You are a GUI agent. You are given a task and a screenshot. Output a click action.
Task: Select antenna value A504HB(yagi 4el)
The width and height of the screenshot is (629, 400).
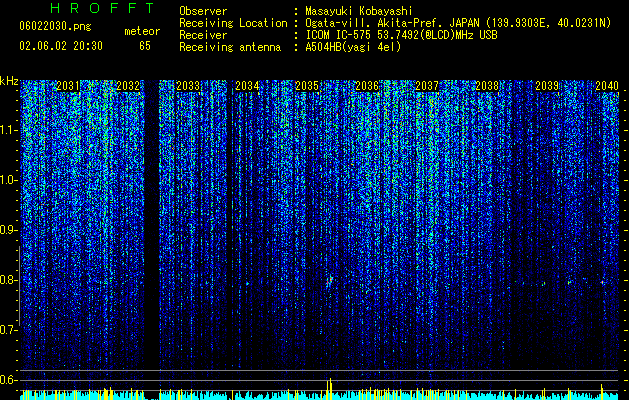[353, 47]
